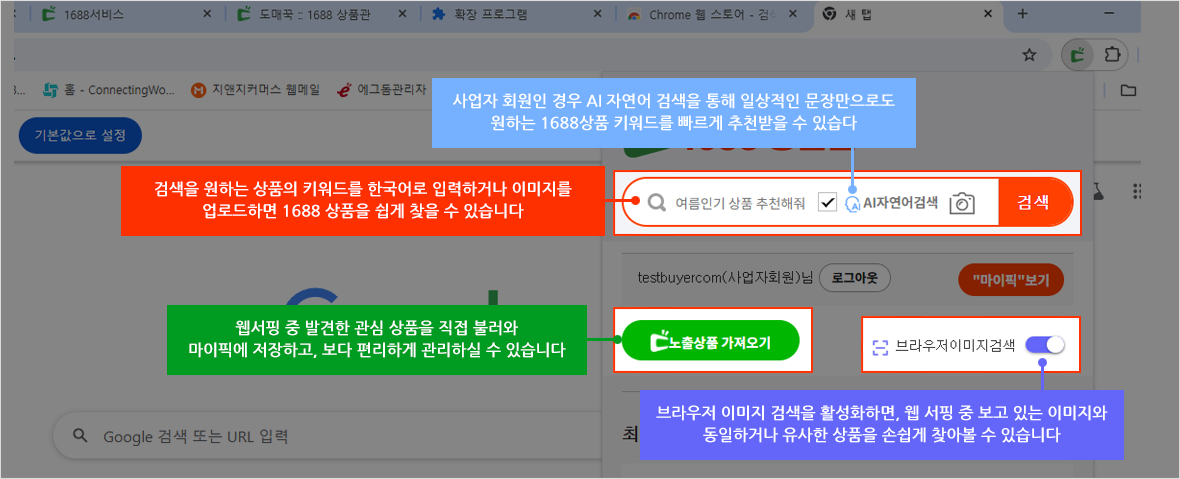Toggle the AI자연어검색 checkbox
This screenshot has height=479, width=1180.
(828, 202)
